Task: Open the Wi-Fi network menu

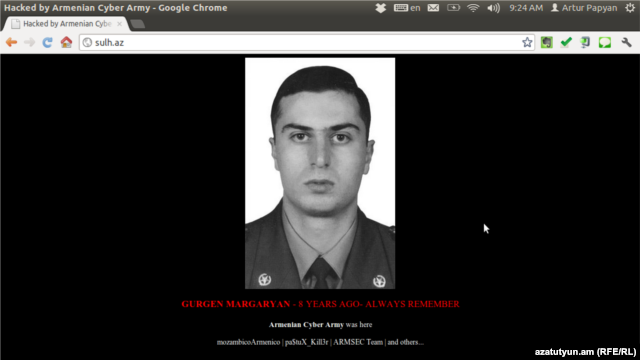Action: pos(473,8)
